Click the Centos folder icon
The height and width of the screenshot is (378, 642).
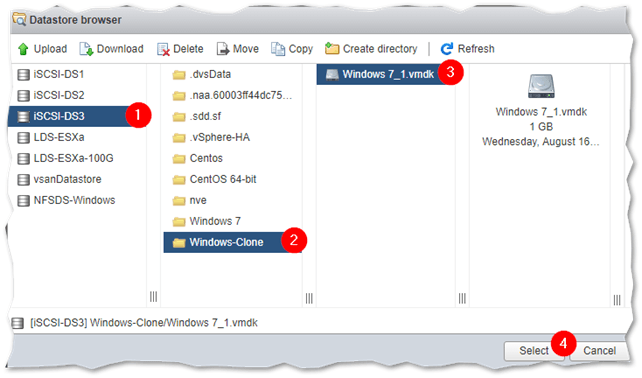point(179,159)
